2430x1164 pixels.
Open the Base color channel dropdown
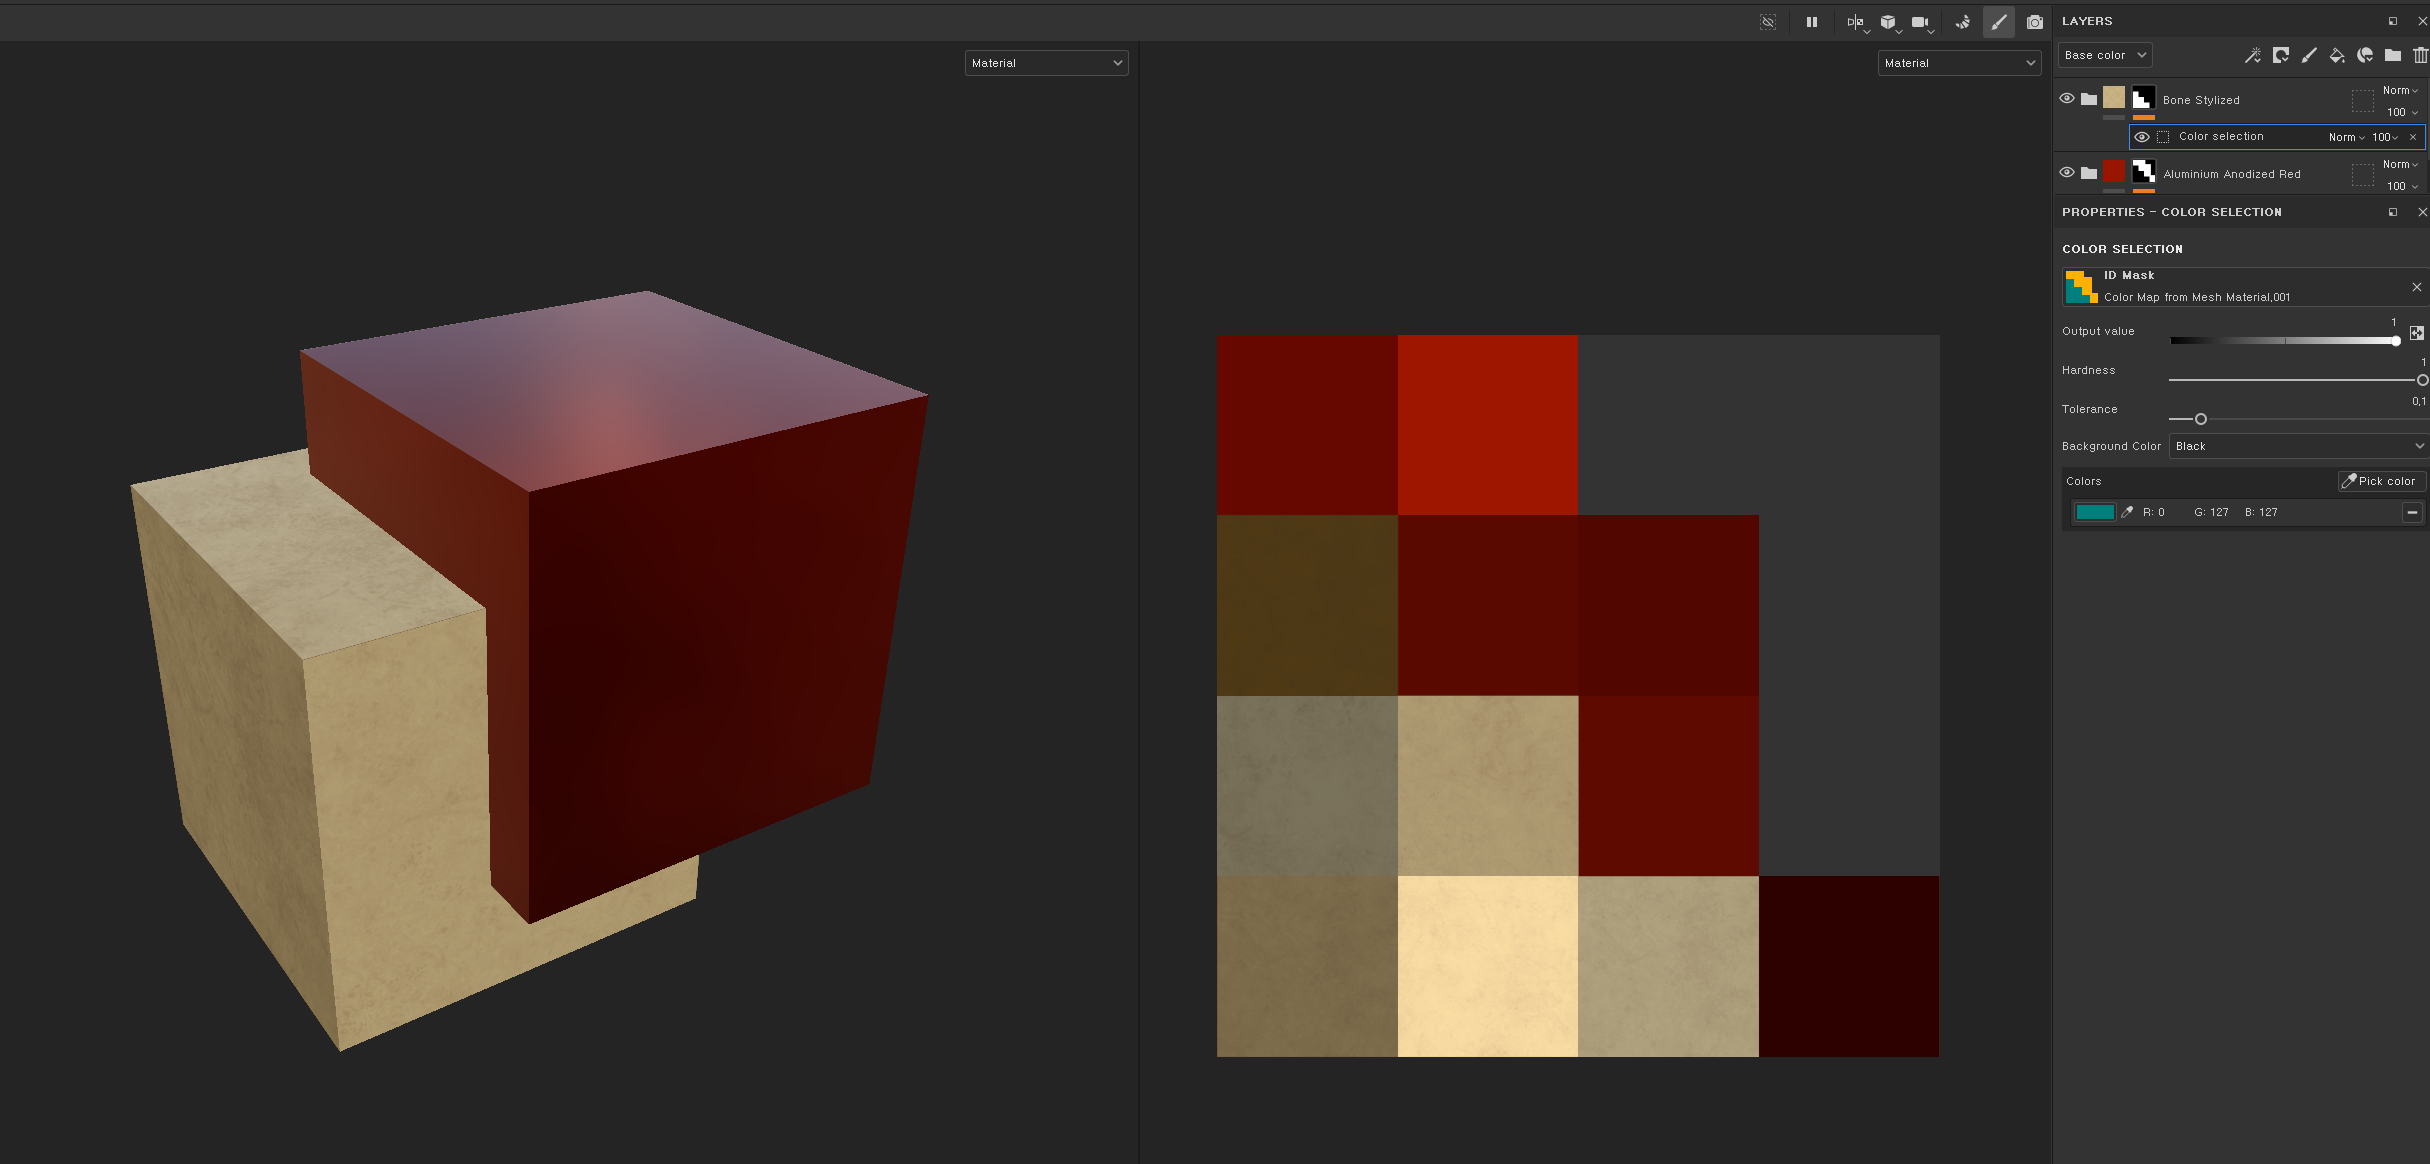2105,55
